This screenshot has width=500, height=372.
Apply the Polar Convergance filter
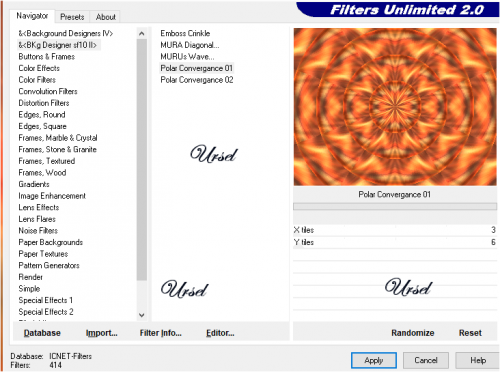[374, 360]
